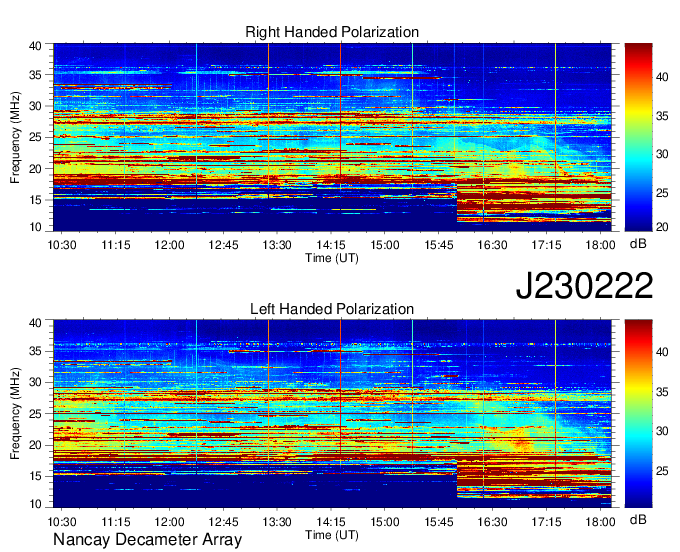Click 40 MHz tick on Right Handed frequency axis
The width and height of the screenshot is (680, 552).
click(x=35, y=46)
